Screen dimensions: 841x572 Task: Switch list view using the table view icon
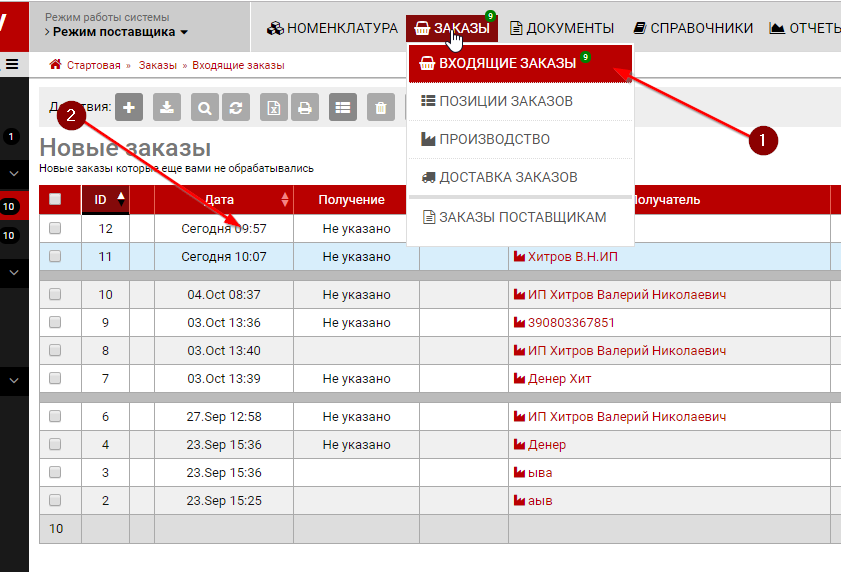[x=343, y=107]
